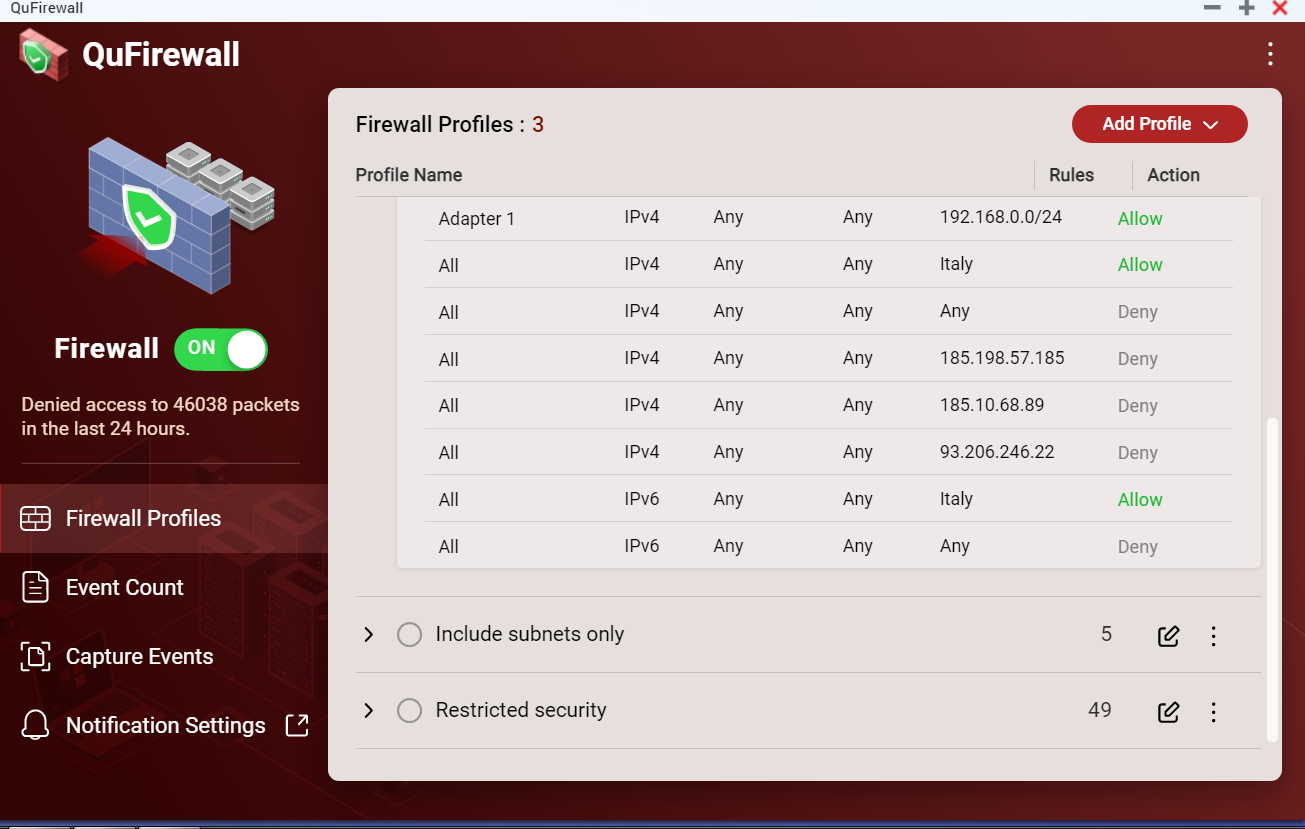Click the Capture Events sidebar icon
Screen dimensions: 1305x829
click(x=36, y=657)
